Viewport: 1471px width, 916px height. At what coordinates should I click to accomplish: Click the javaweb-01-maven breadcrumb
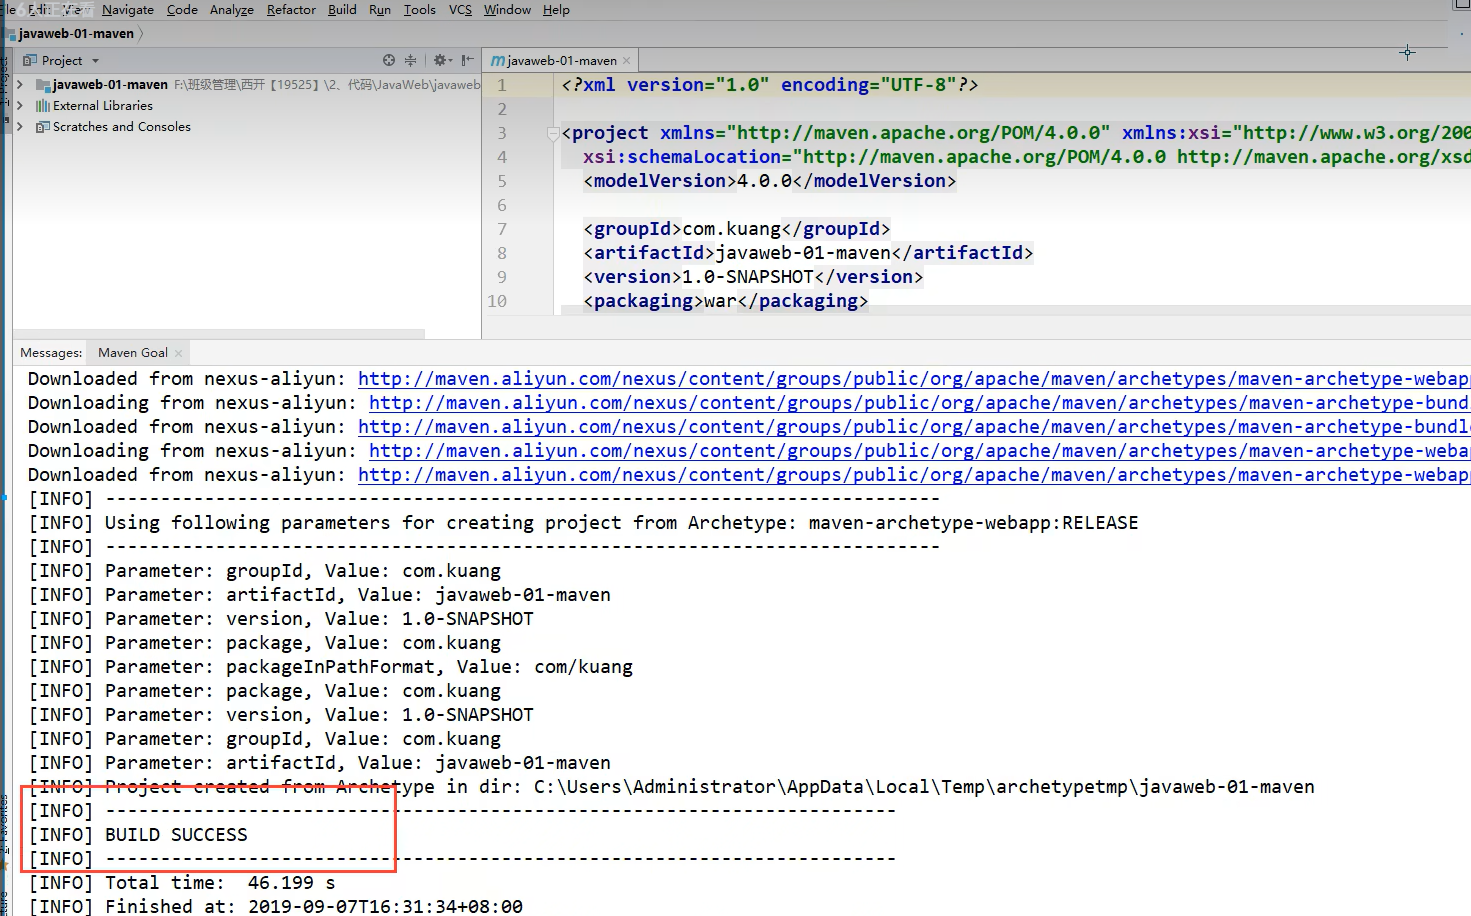click(x=76, y=34)
